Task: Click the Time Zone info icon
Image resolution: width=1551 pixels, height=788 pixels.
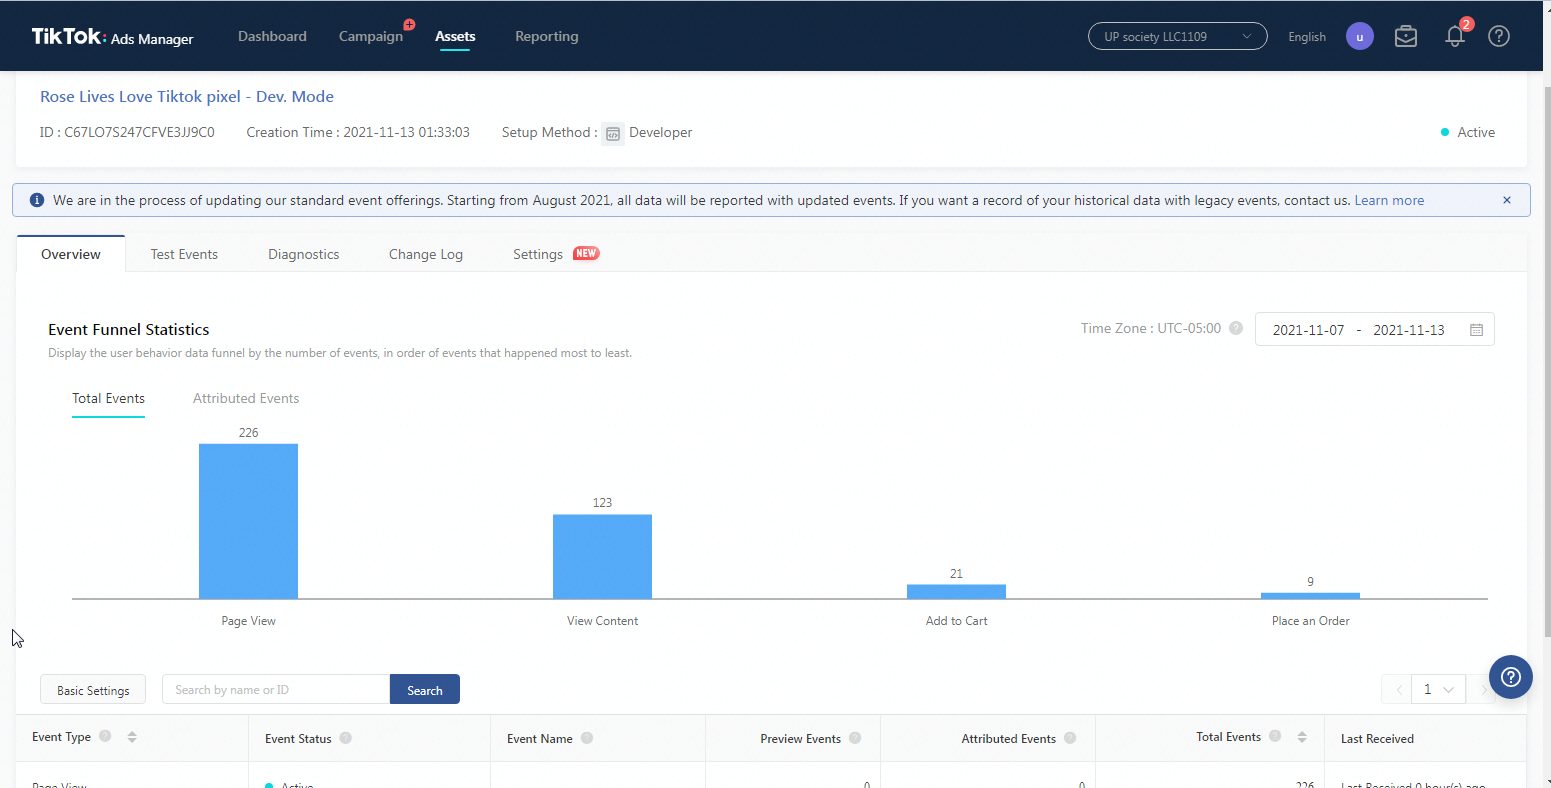Action: point(1236,329)
